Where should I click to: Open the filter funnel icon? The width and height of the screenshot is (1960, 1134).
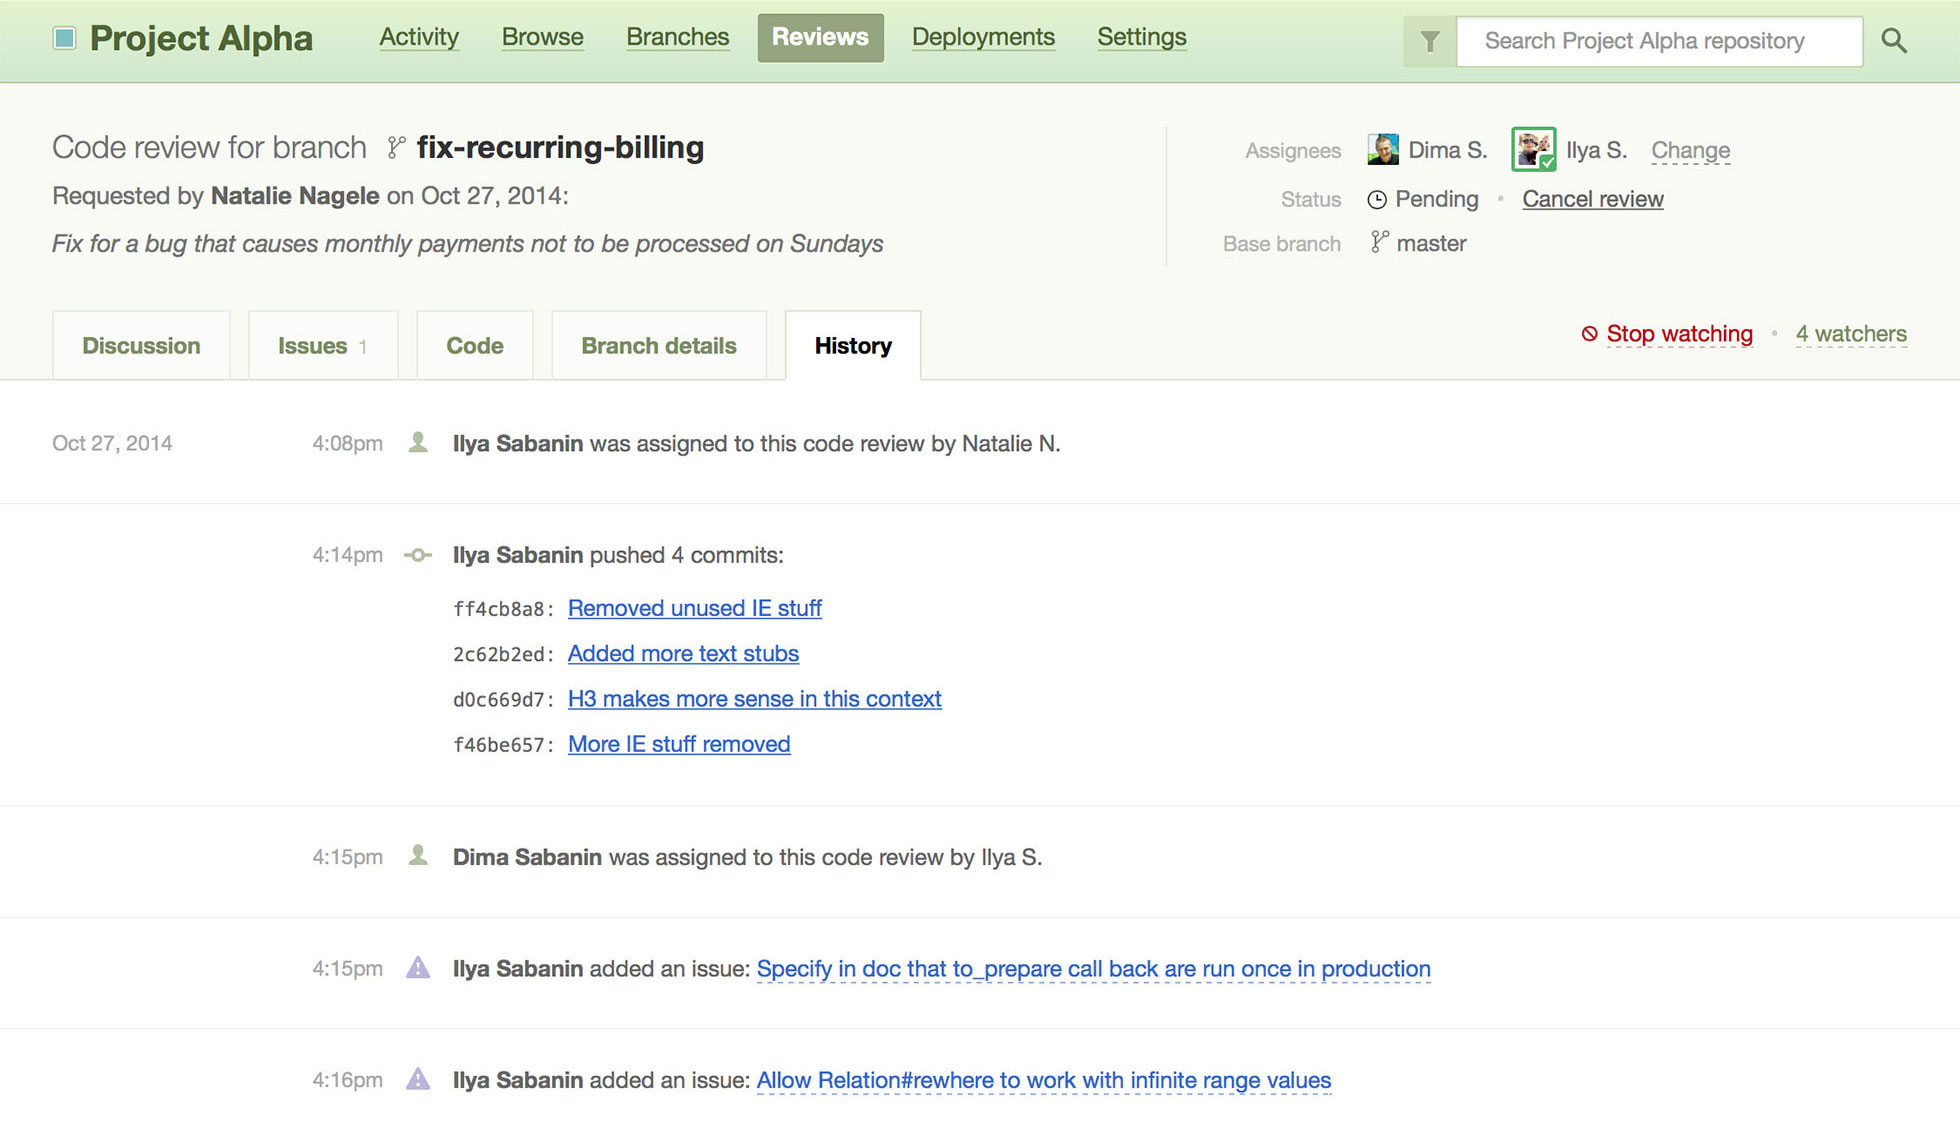tap(1430, 41)
